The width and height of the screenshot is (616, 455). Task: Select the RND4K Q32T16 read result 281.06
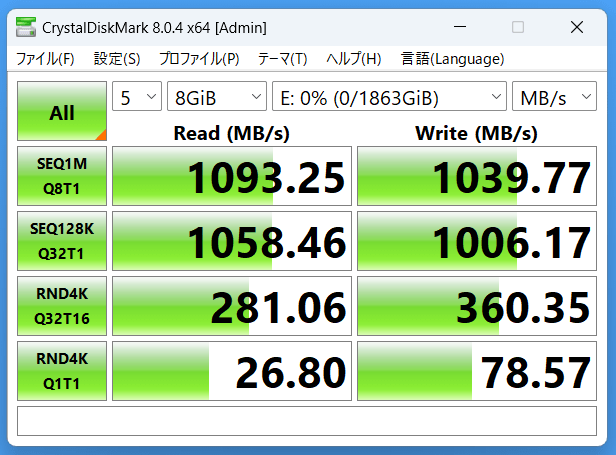point(232,306)
